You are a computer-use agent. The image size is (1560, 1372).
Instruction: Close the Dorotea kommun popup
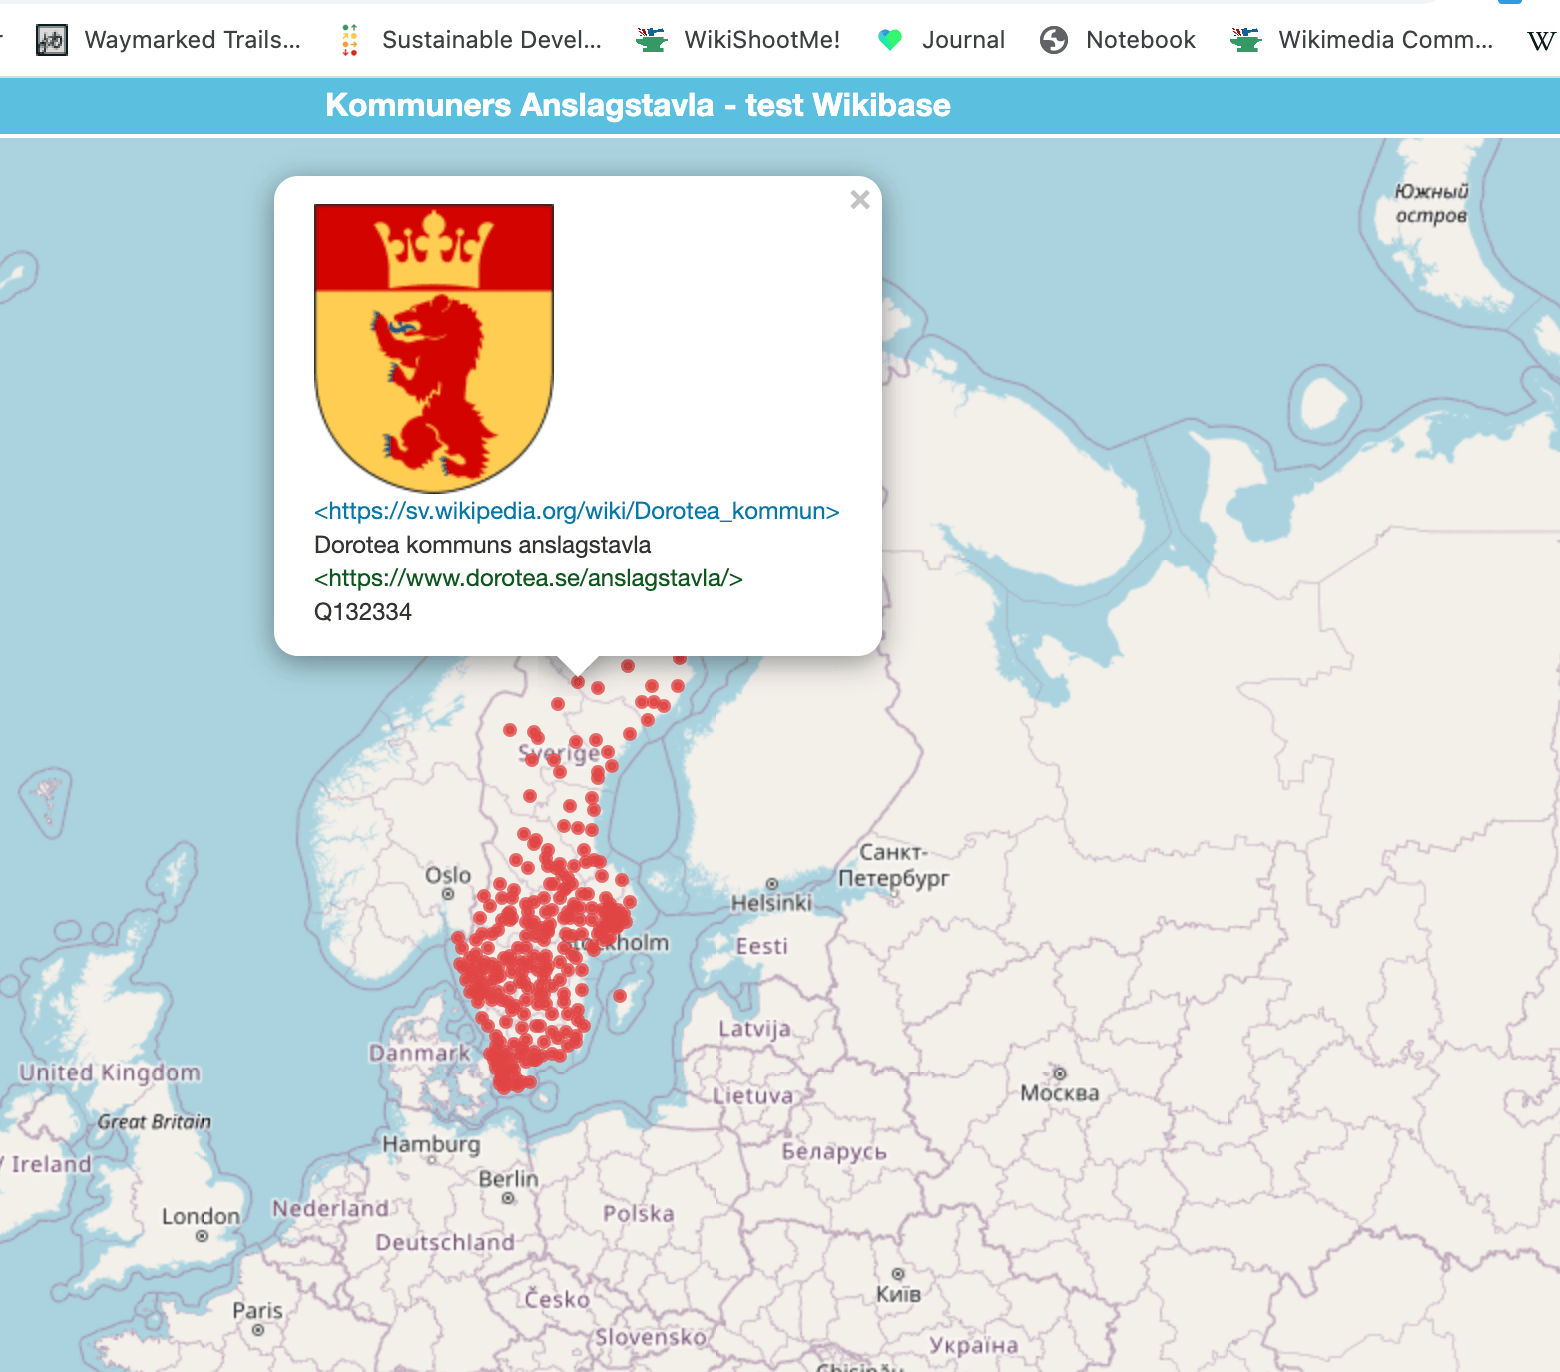tap(859, 200)
